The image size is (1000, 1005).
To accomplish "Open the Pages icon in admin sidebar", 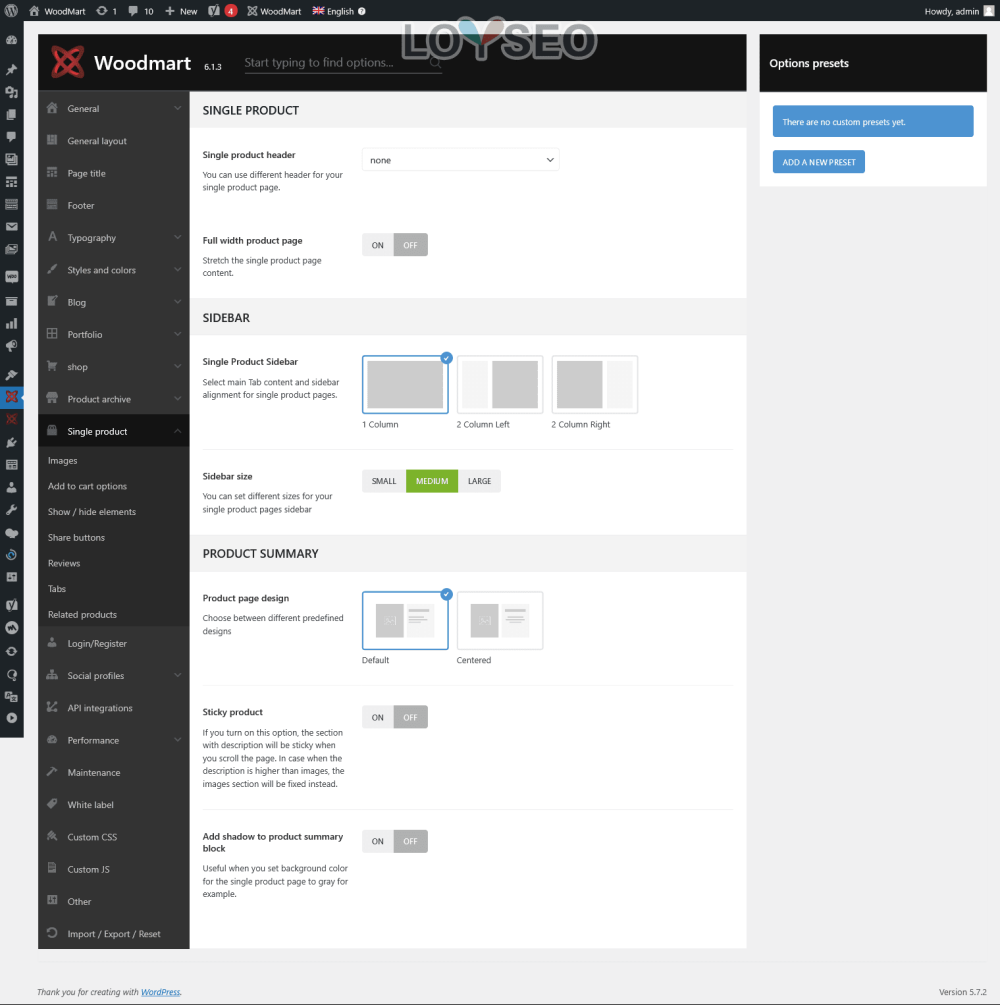I will [x=11, y=114].
